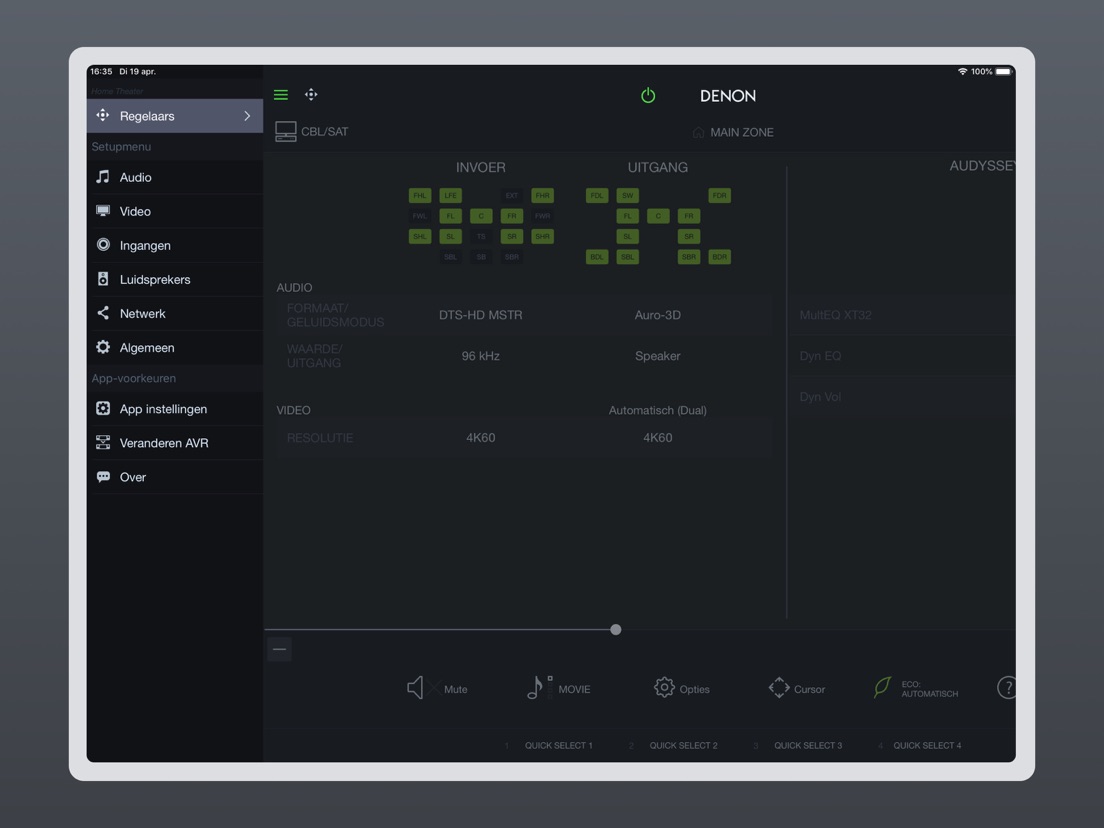Click the Dyn EQ row
This screenshot has height=828, width=1104.
904,356
